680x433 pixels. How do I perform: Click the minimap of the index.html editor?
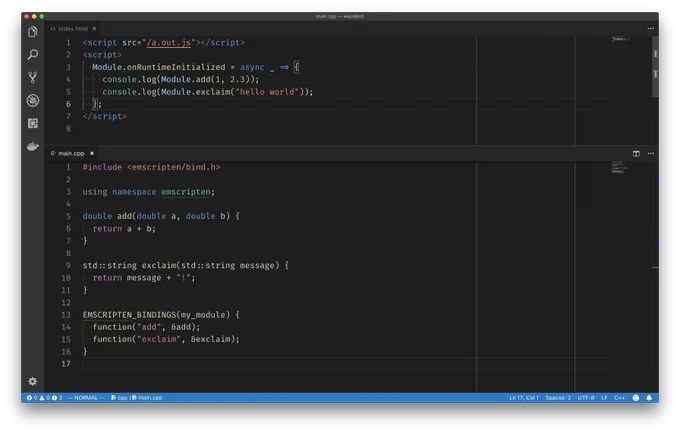pyautogui.click(x=620, y=39)
